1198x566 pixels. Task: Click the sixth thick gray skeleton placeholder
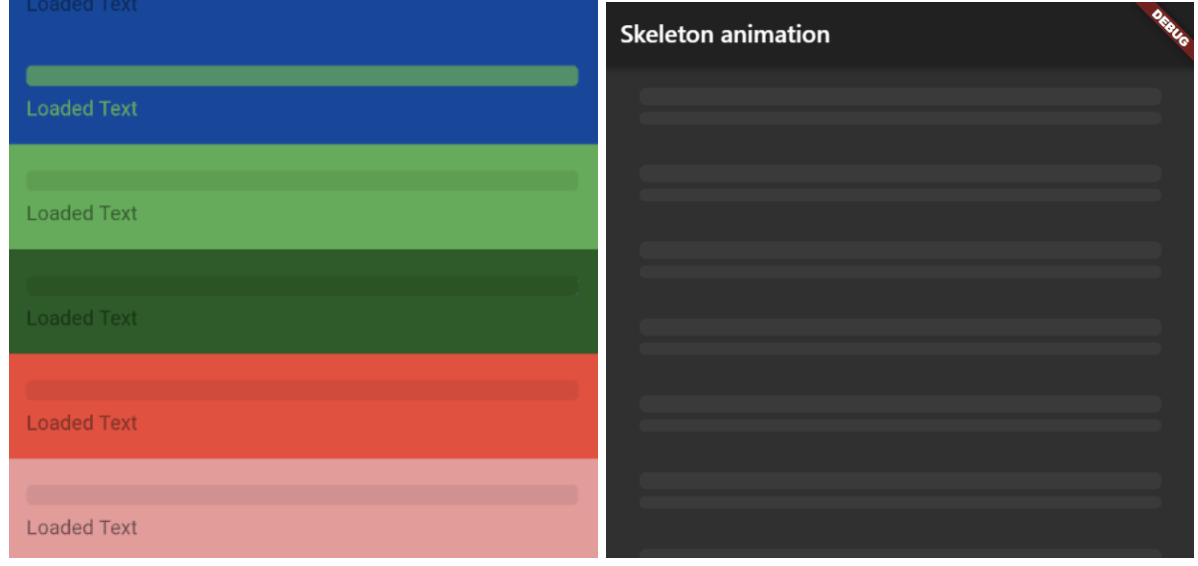point(900,480)
